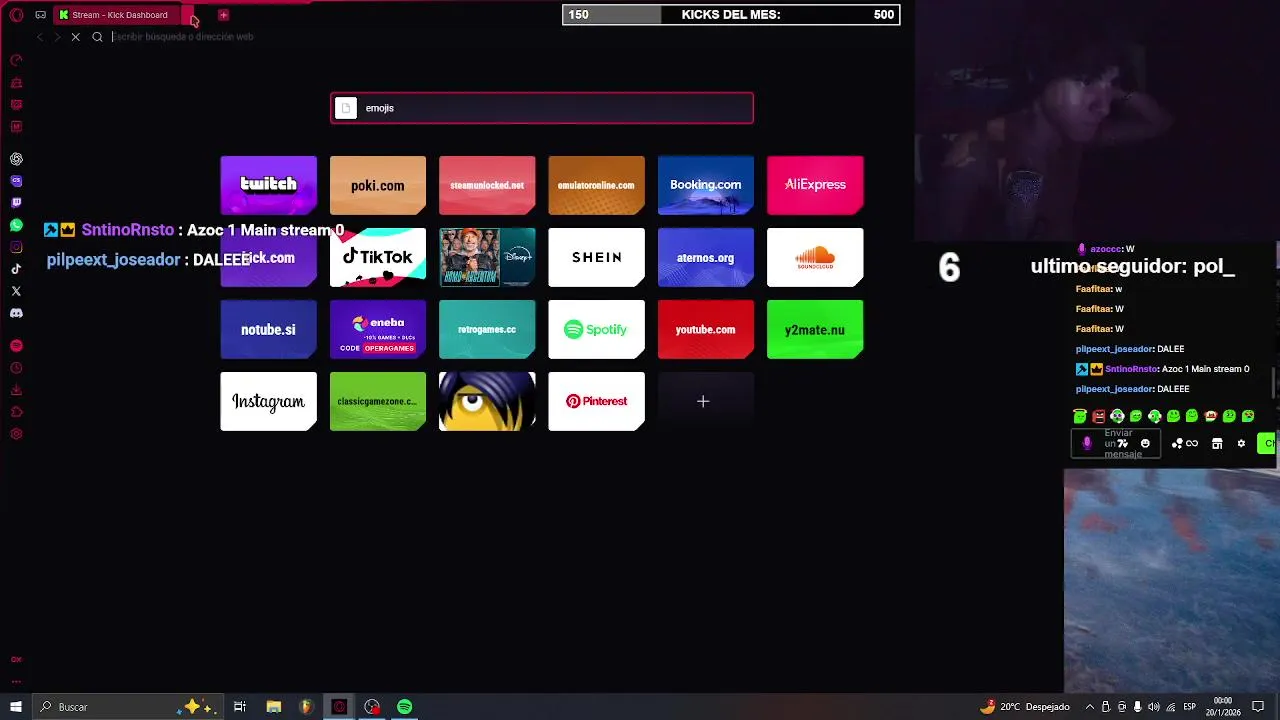Open extensions cube icon in the sidebar
1280x720 pixels.
16,412
